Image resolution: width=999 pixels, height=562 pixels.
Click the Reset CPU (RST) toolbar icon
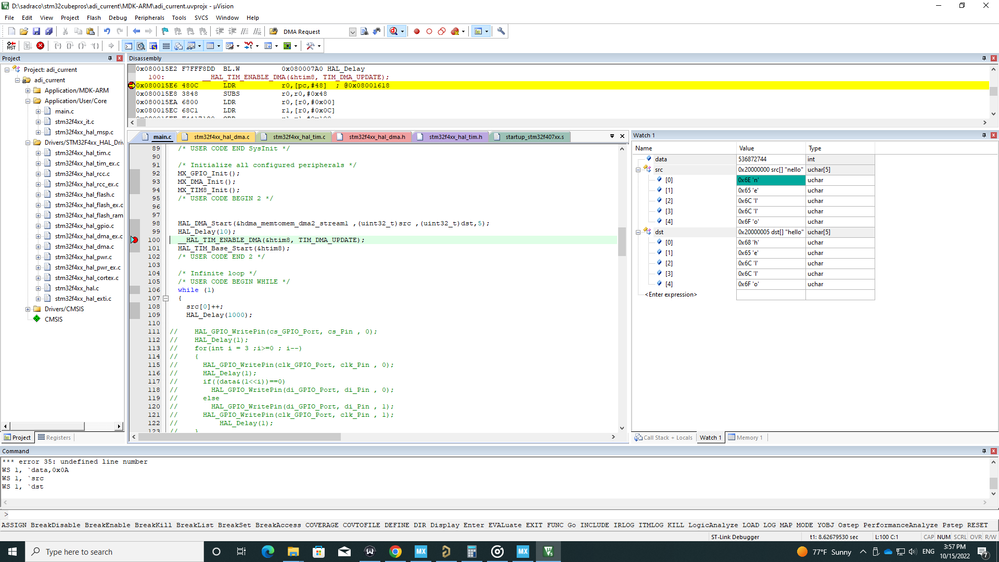click(x=11, y=46)
